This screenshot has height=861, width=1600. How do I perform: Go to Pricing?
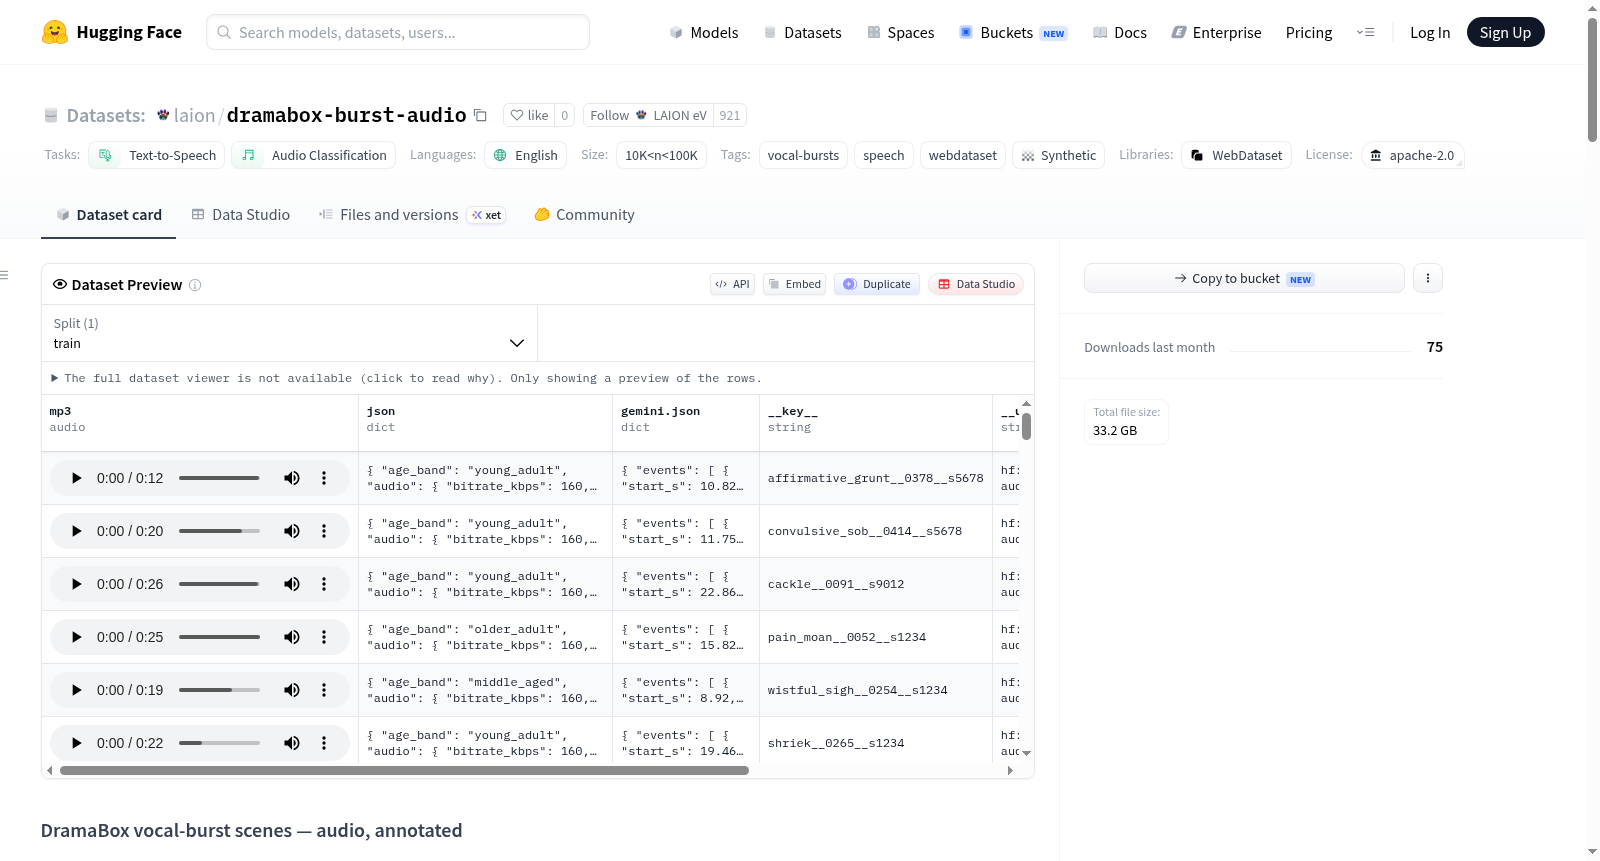coord(1309,32)
